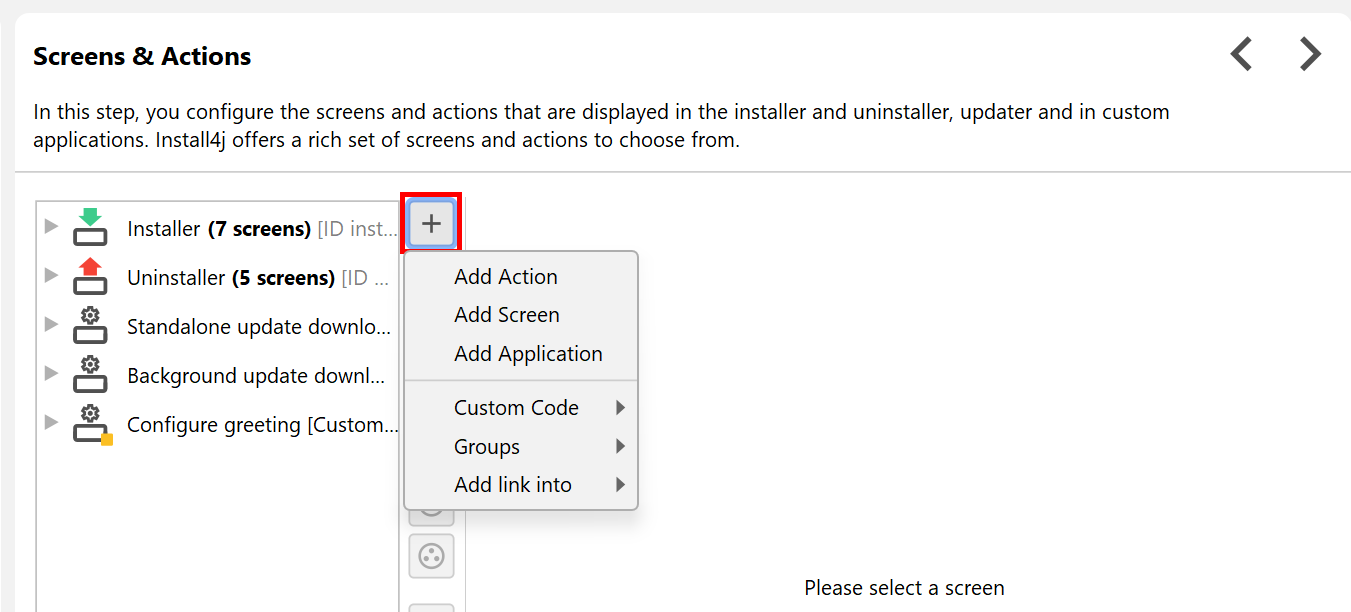Click the Configure greeting application icon
This screenshot has height=612, width=1351.
[x=91, y=424]
